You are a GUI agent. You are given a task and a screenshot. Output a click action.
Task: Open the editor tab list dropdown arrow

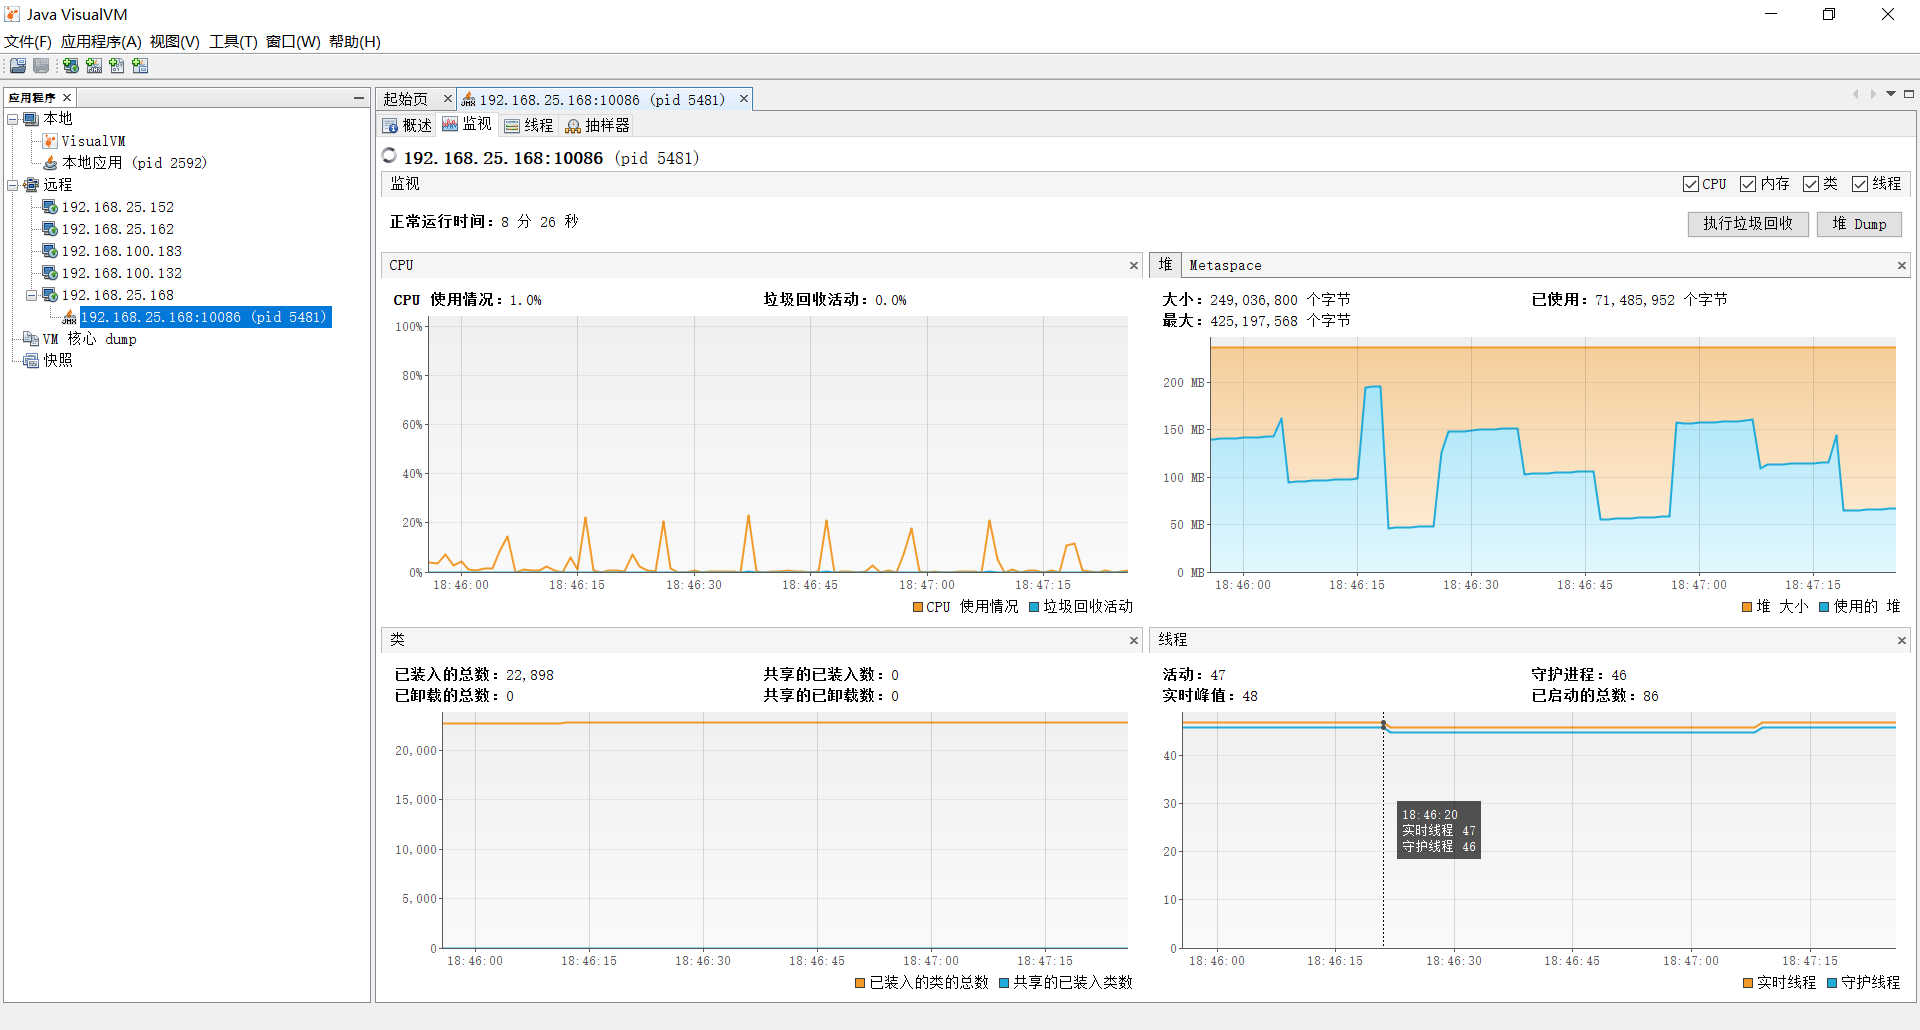1891,94
